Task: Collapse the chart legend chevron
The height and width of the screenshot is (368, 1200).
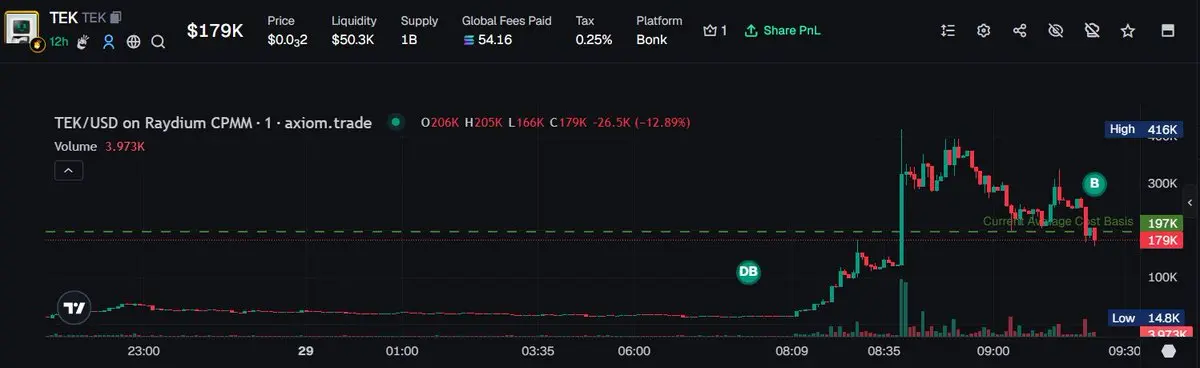Action: [68, 171]
